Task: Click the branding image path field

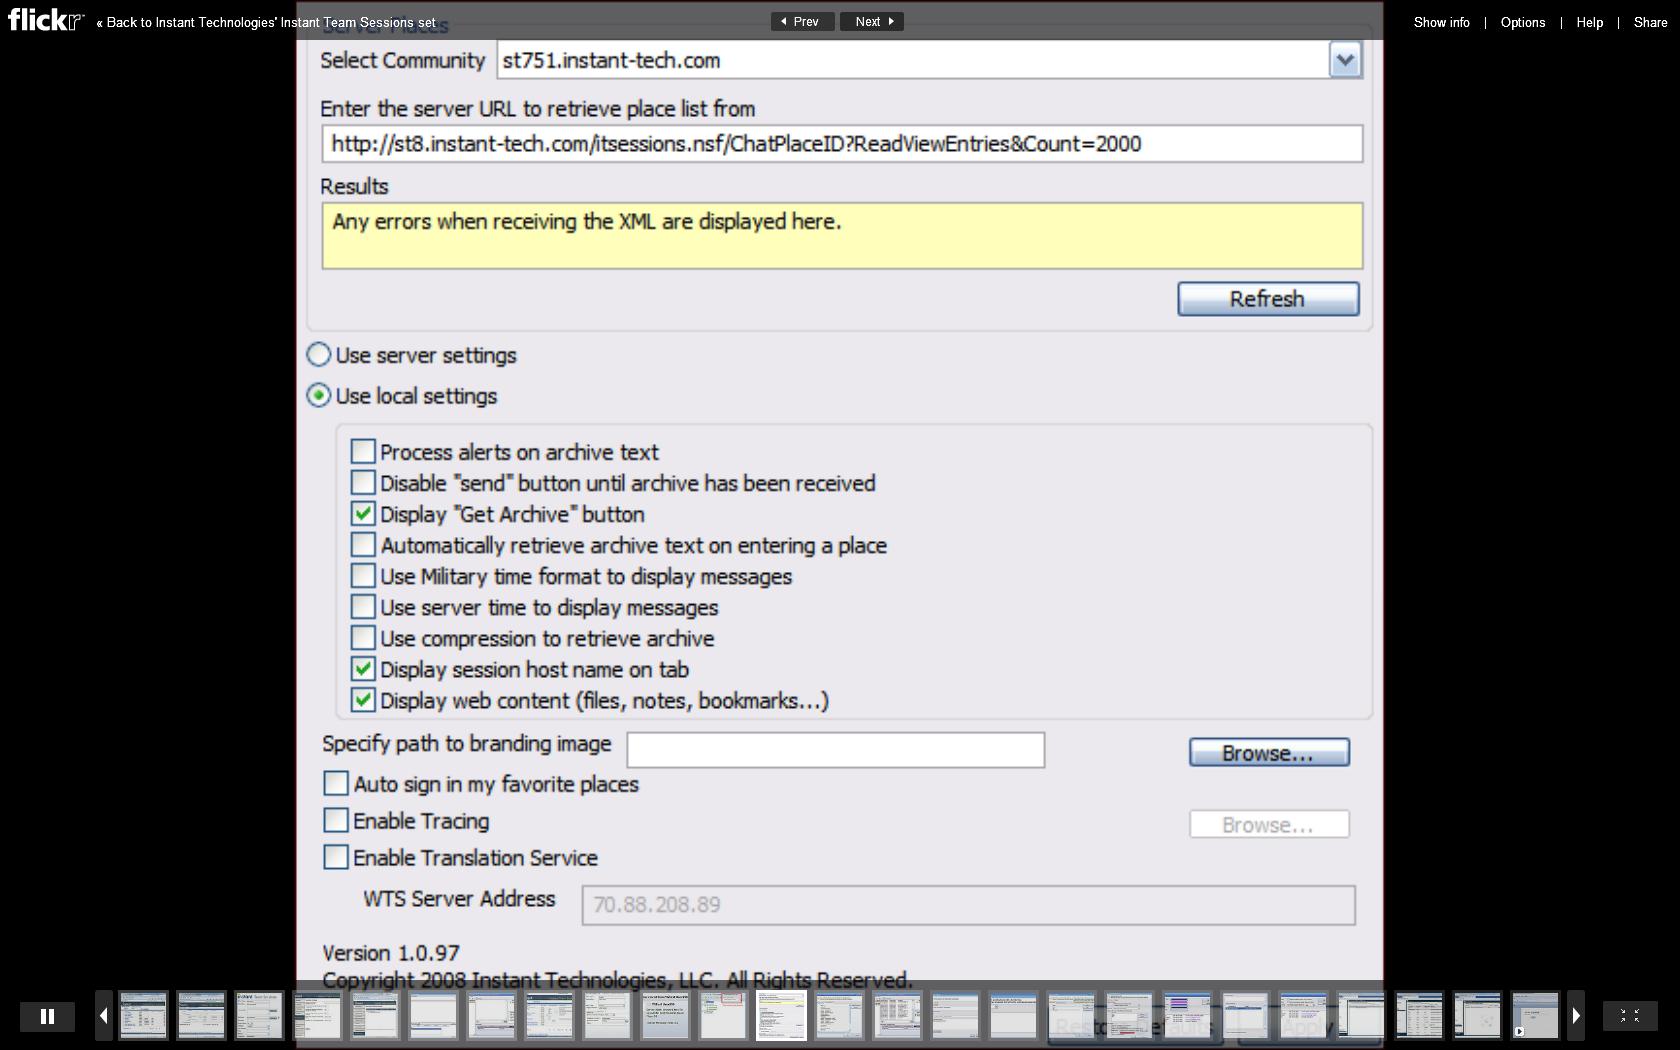Action: (x=836, y=750)
